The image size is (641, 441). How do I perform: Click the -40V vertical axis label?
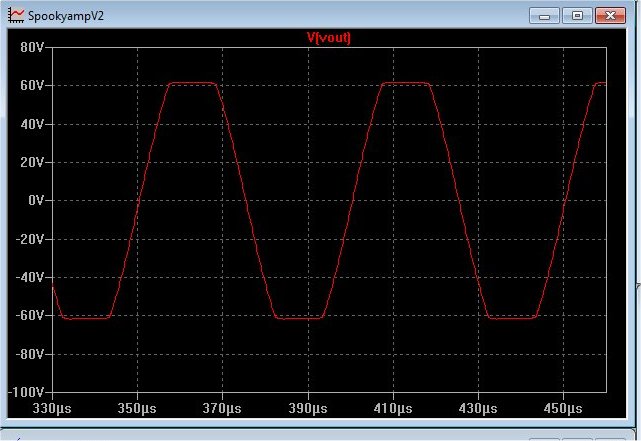pyautogui.click(x=29, y=278)
